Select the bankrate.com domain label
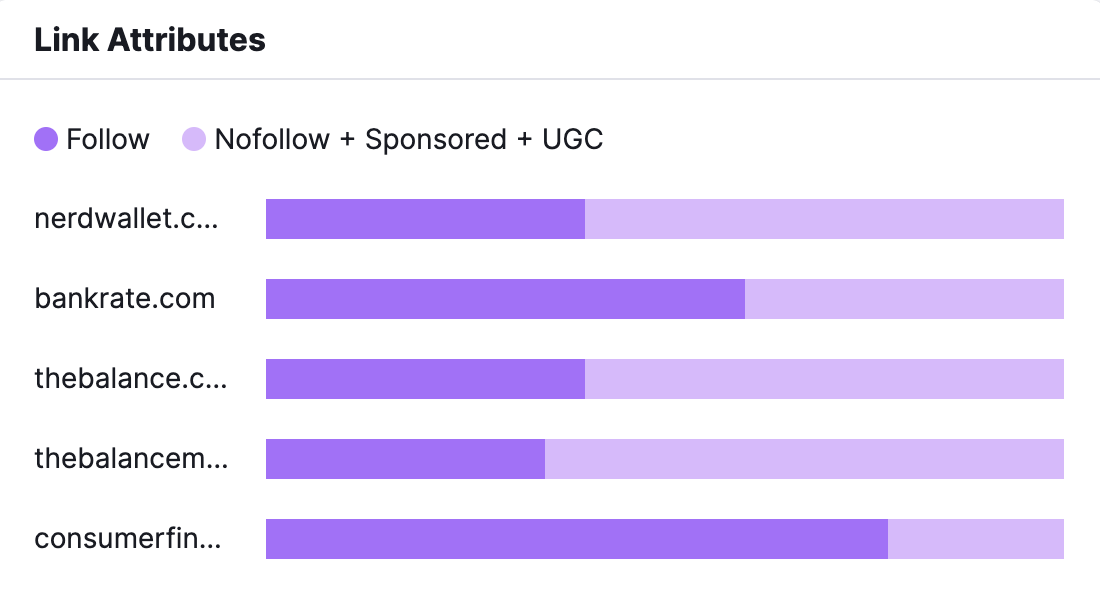The image size is (1100, 596). pyautogui.click(x=125, y=299)
